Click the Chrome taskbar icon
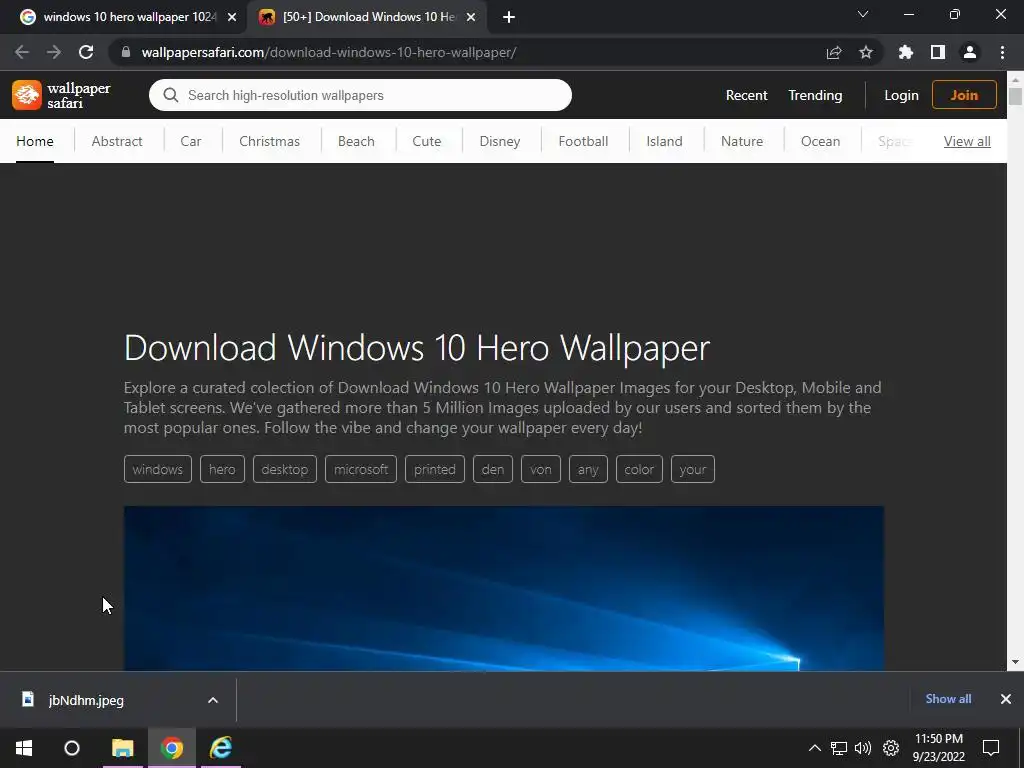The height and width of the screenshot is (768, 1024). (172, 748)
